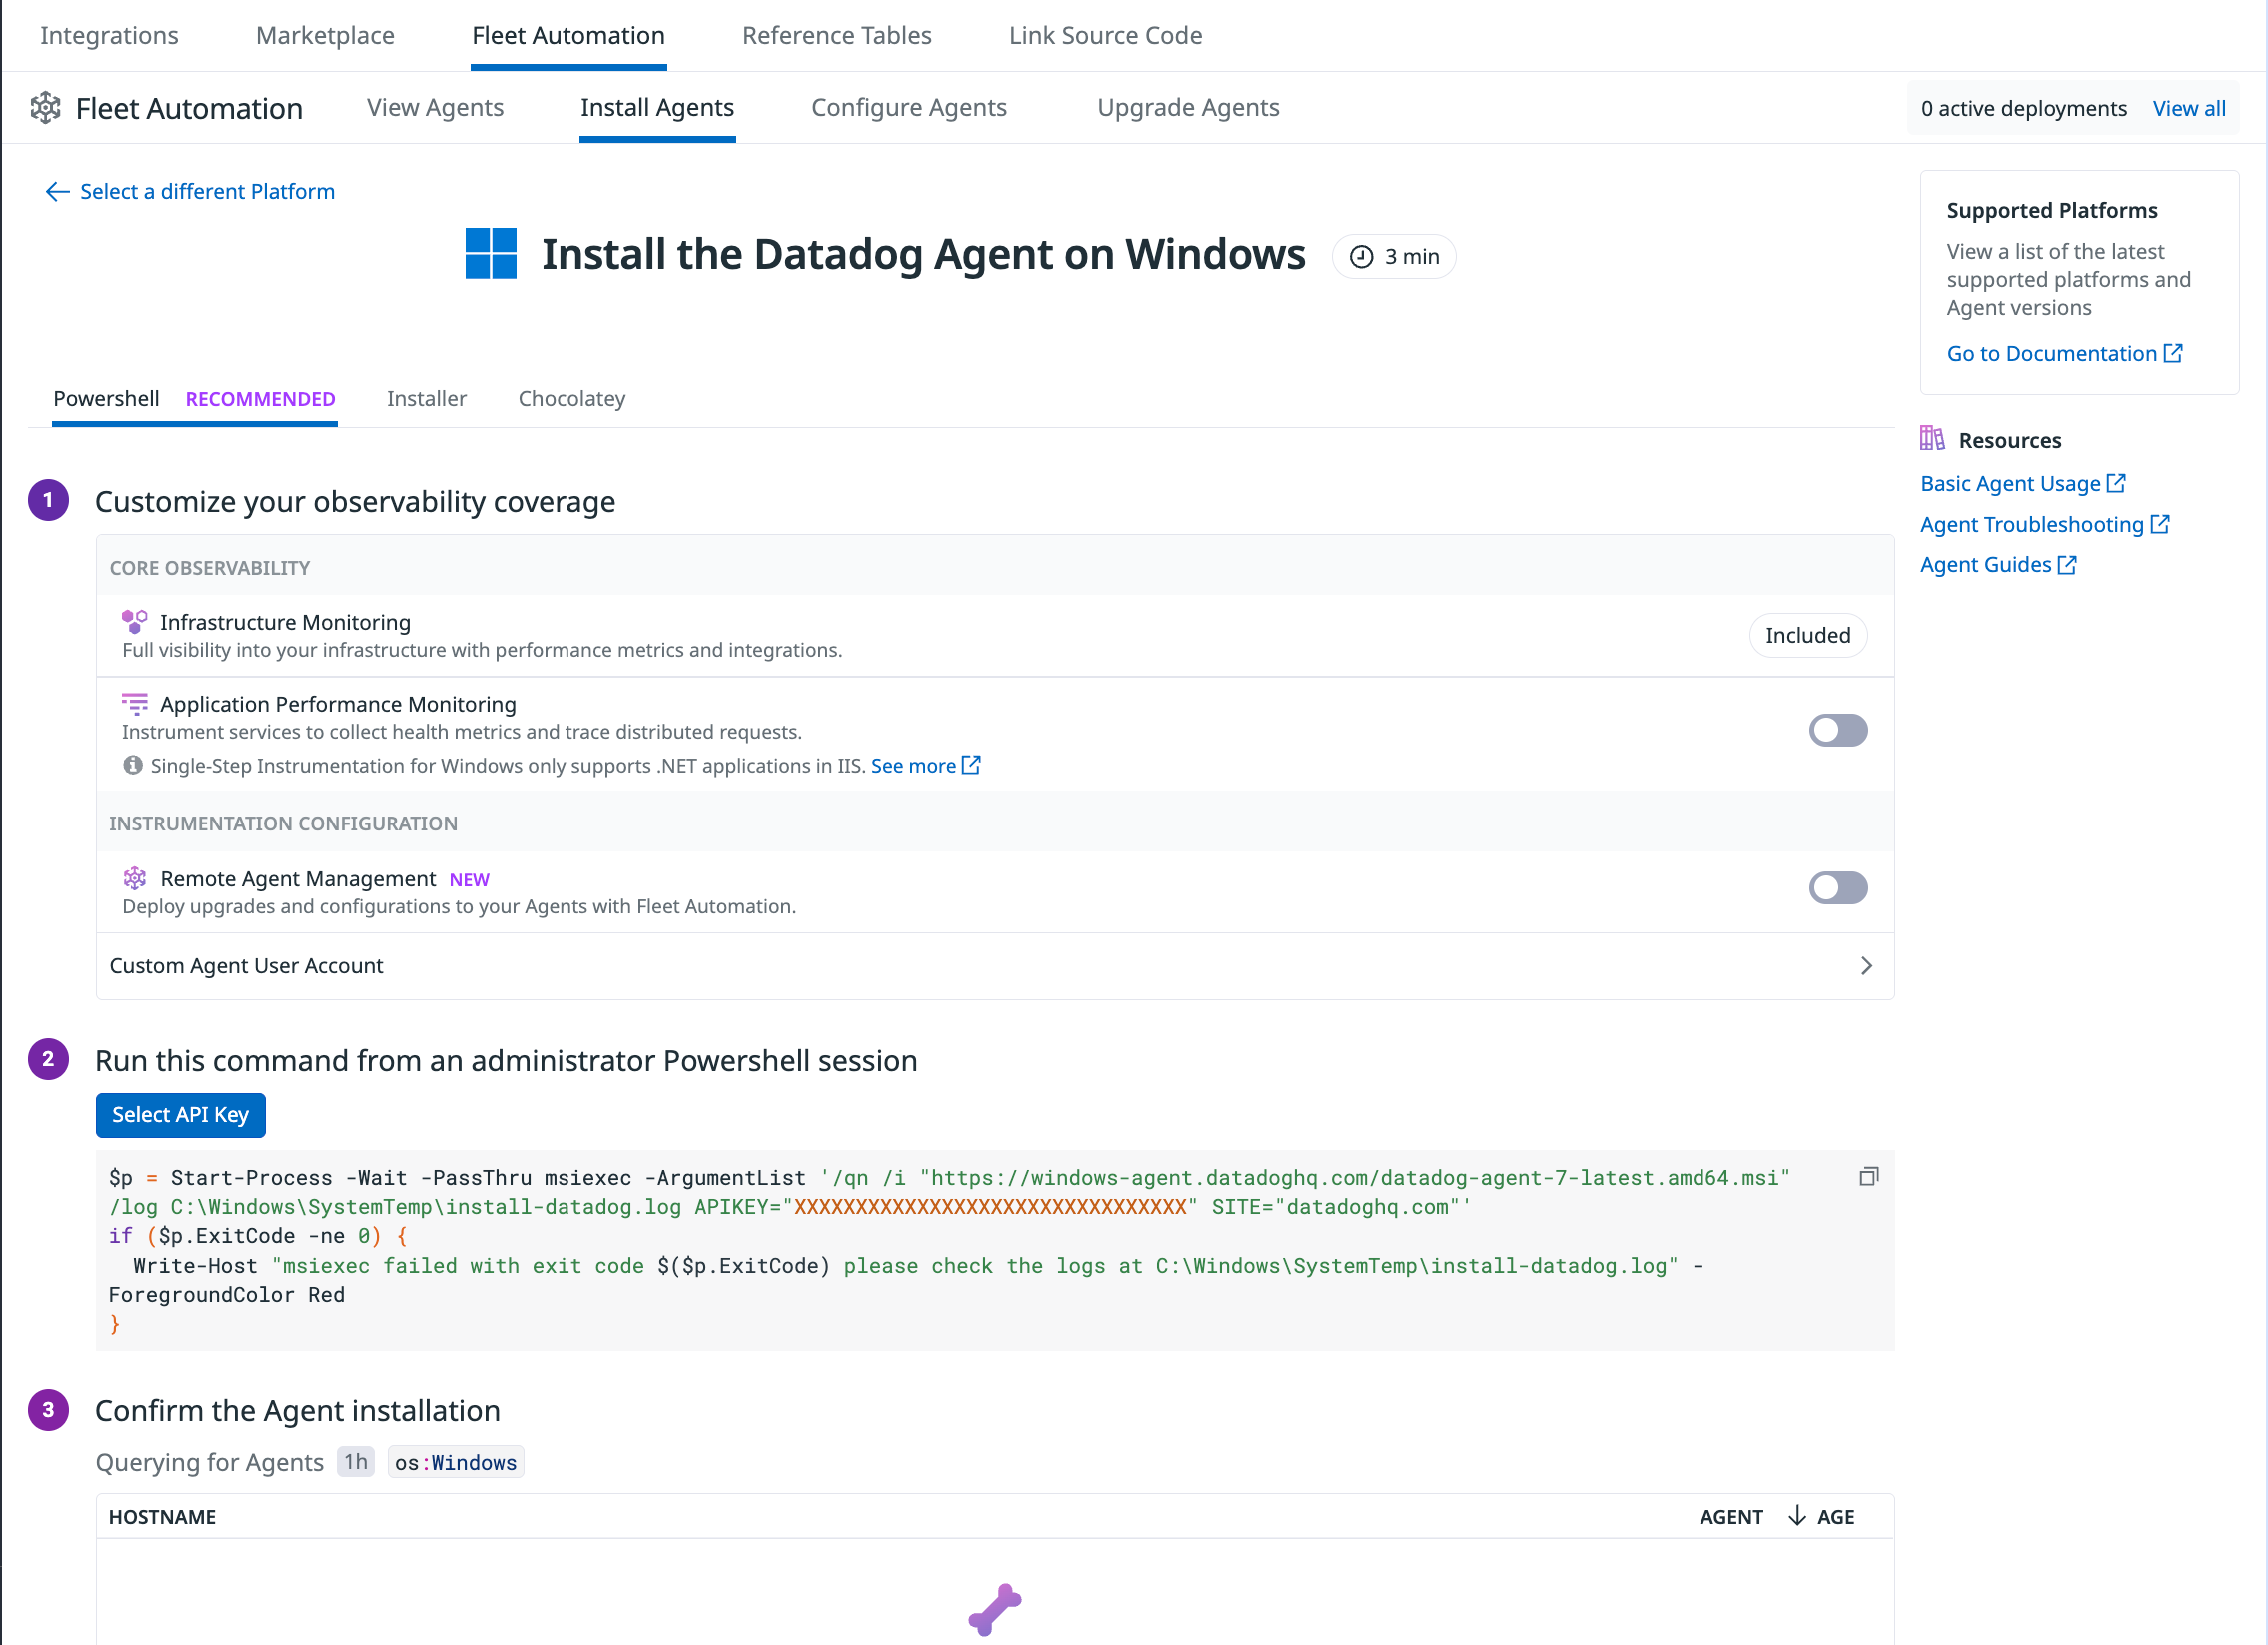Click the back arrow beside Select a different Platform
Screen dimensions: 2268x1645
click(57, 191)
